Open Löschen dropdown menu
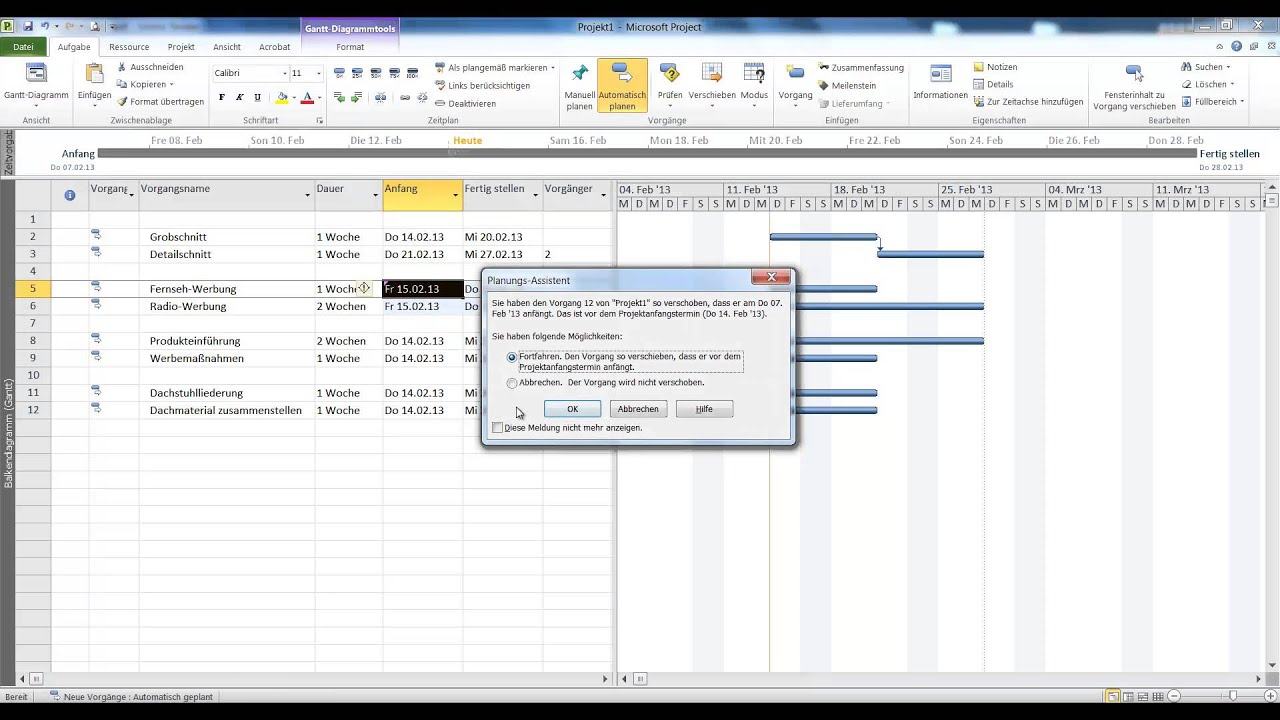 tap(1207, 84)
